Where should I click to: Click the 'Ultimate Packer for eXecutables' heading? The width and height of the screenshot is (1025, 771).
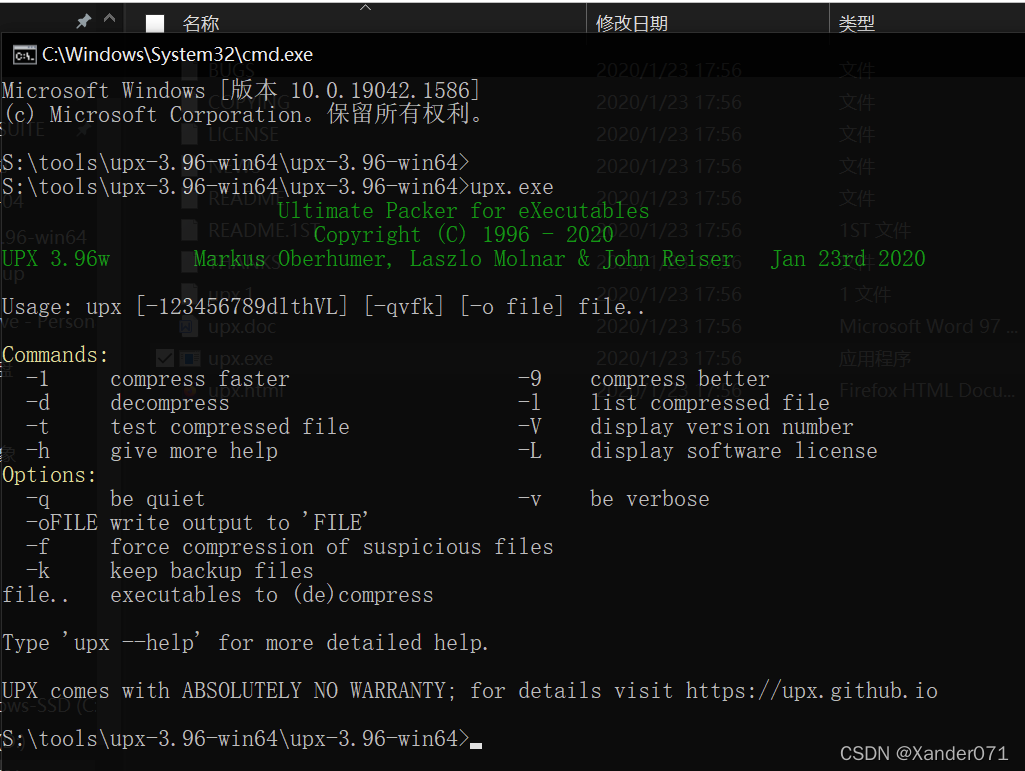coord(463,211)
